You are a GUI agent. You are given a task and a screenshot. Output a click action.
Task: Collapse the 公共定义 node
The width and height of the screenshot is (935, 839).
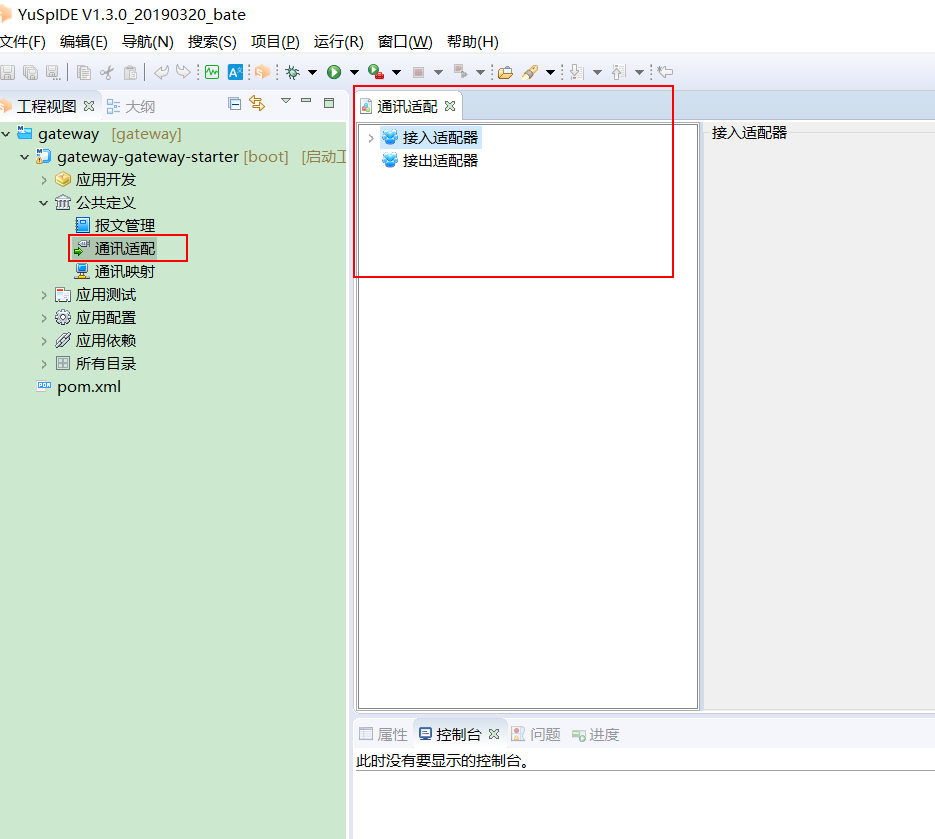click(44, 203)
